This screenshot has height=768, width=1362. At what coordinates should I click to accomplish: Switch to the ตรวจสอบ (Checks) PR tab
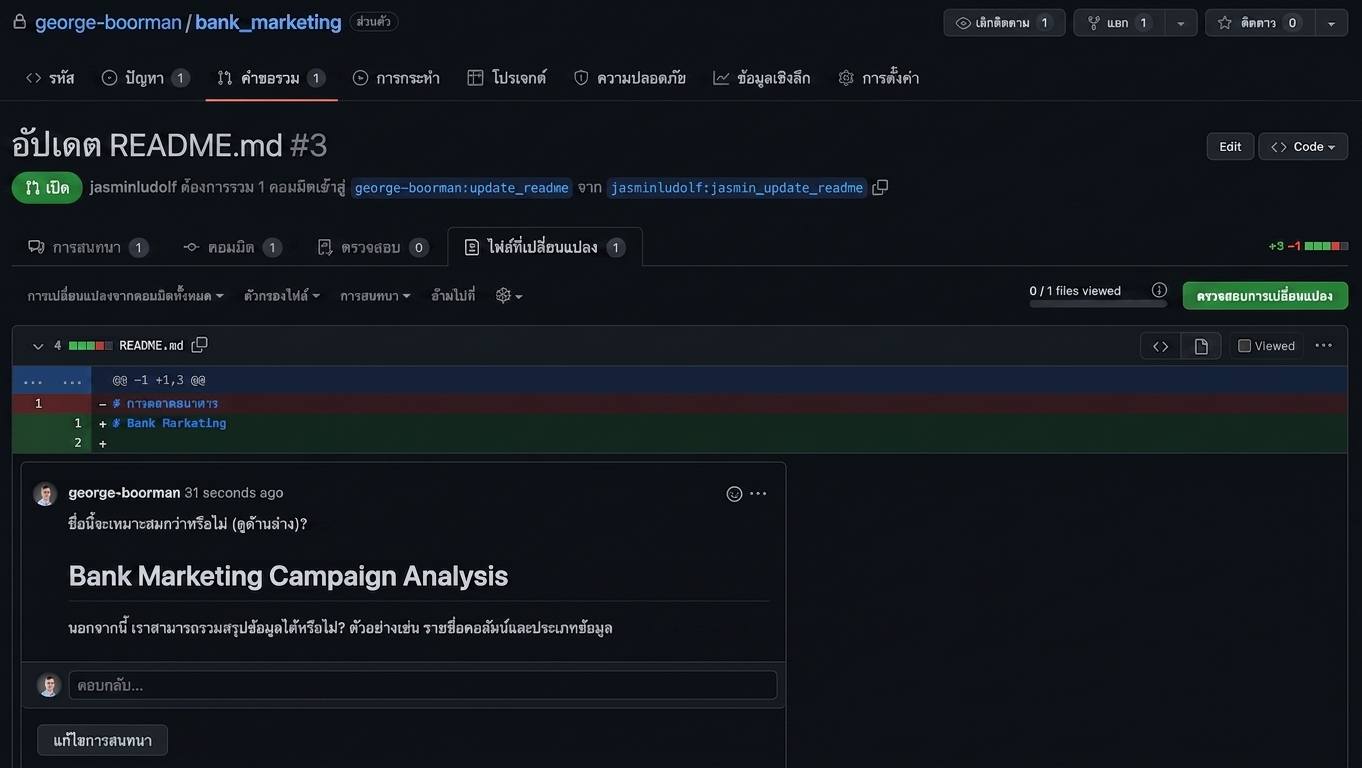point(372,247)
